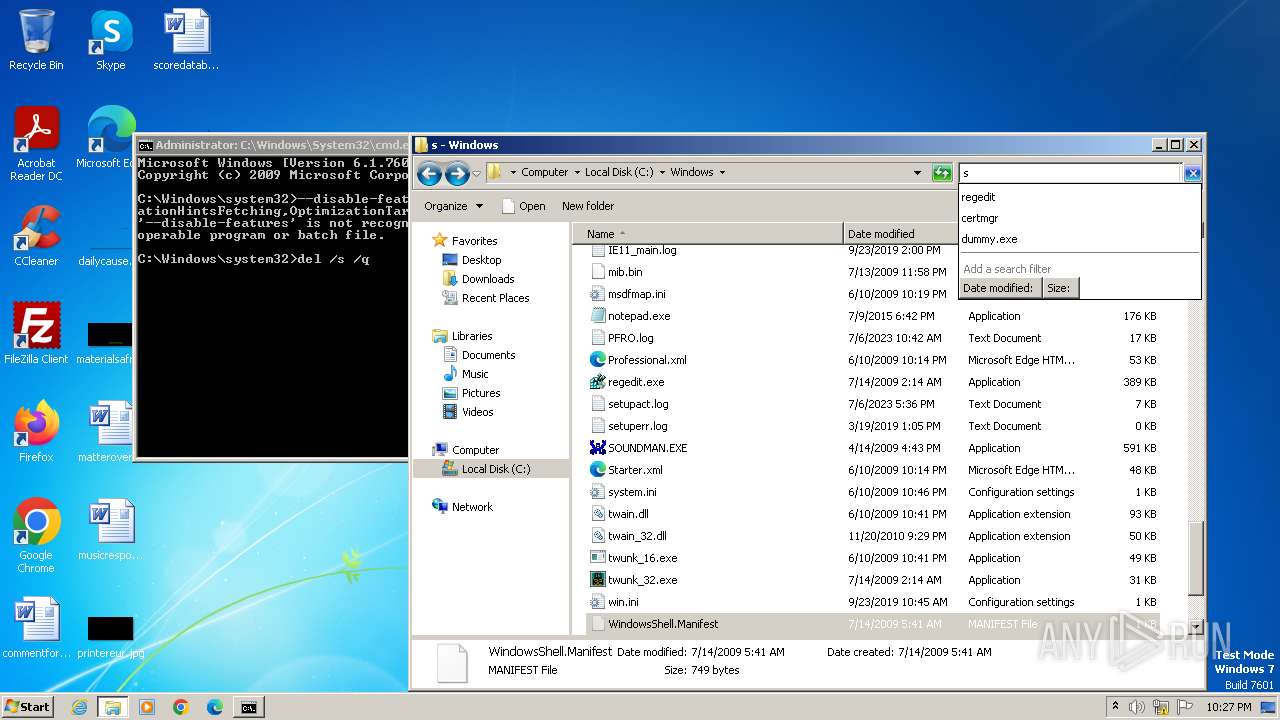This screenshot has height=720, width=1280.
Task: Show hidden system tray icons
Action: click(x=1115, y=707)
